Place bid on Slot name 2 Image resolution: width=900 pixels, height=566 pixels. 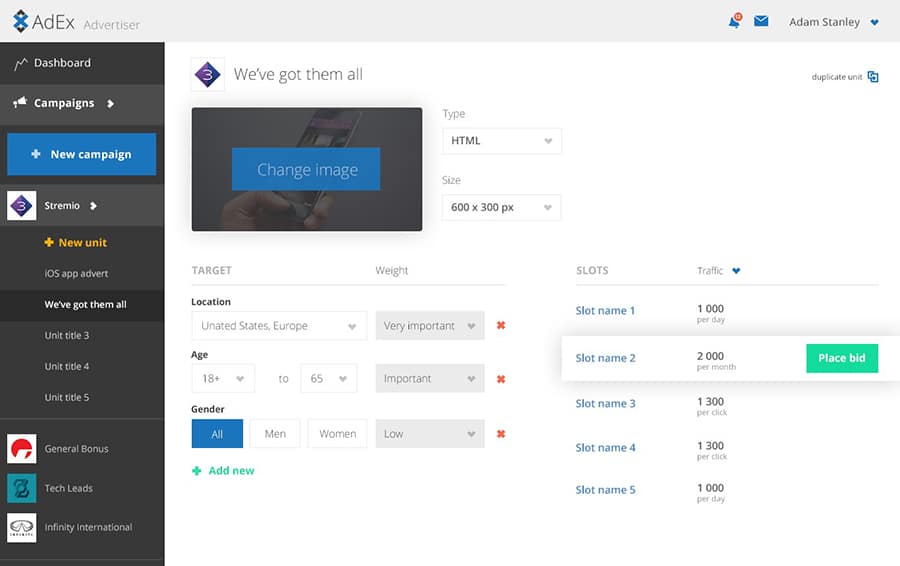tap(841, 358)
